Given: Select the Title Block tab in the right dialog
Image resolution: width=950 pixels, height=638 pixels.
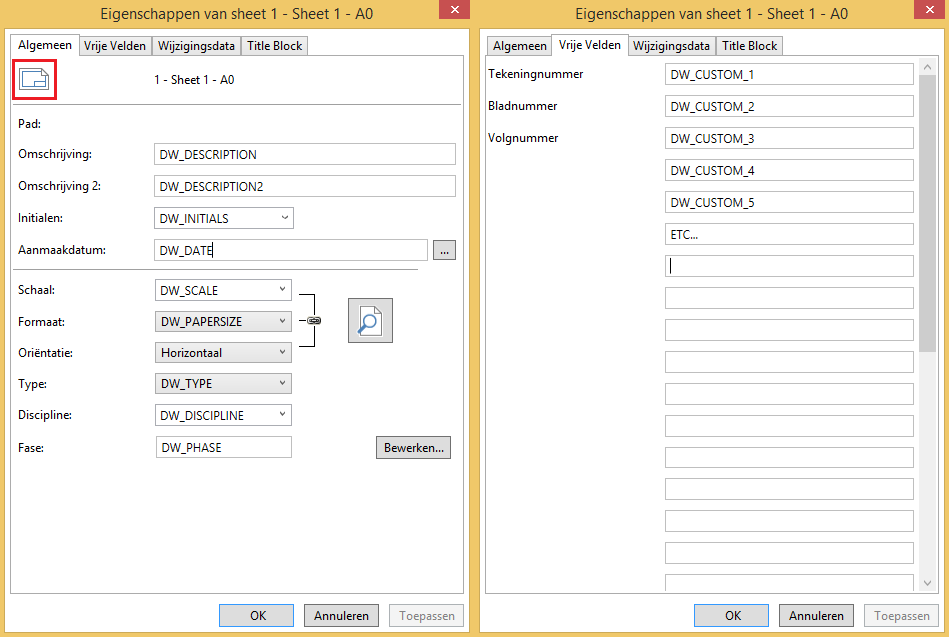Looking at the screenshot, I should tap(749, 46).
